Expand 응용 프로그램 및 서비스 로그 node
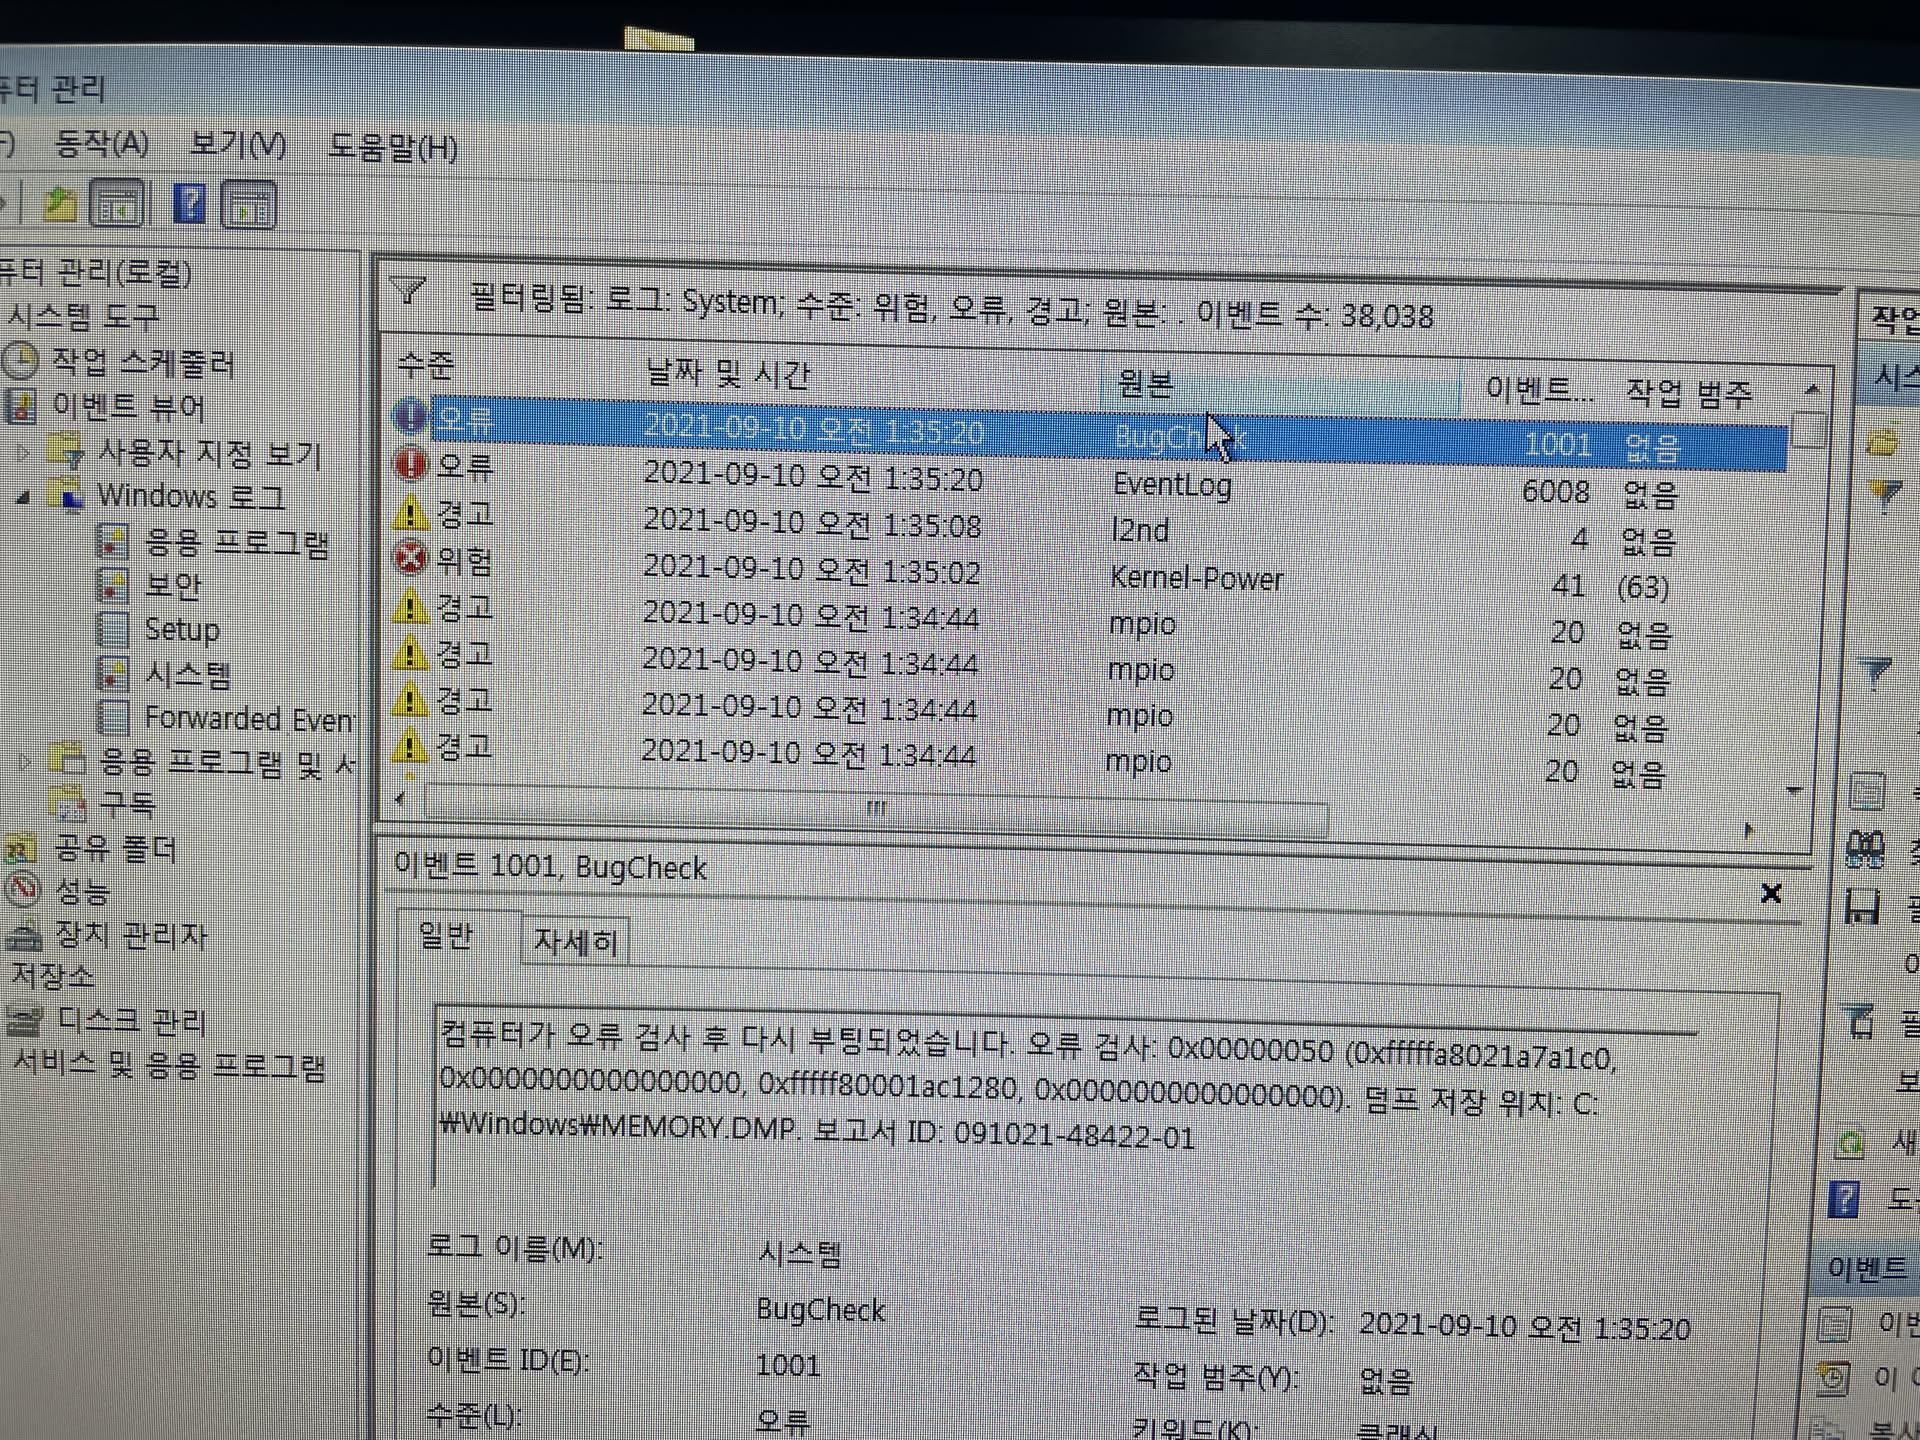This screenshot has width=1920, height=1440. click(x=26, y=762)
